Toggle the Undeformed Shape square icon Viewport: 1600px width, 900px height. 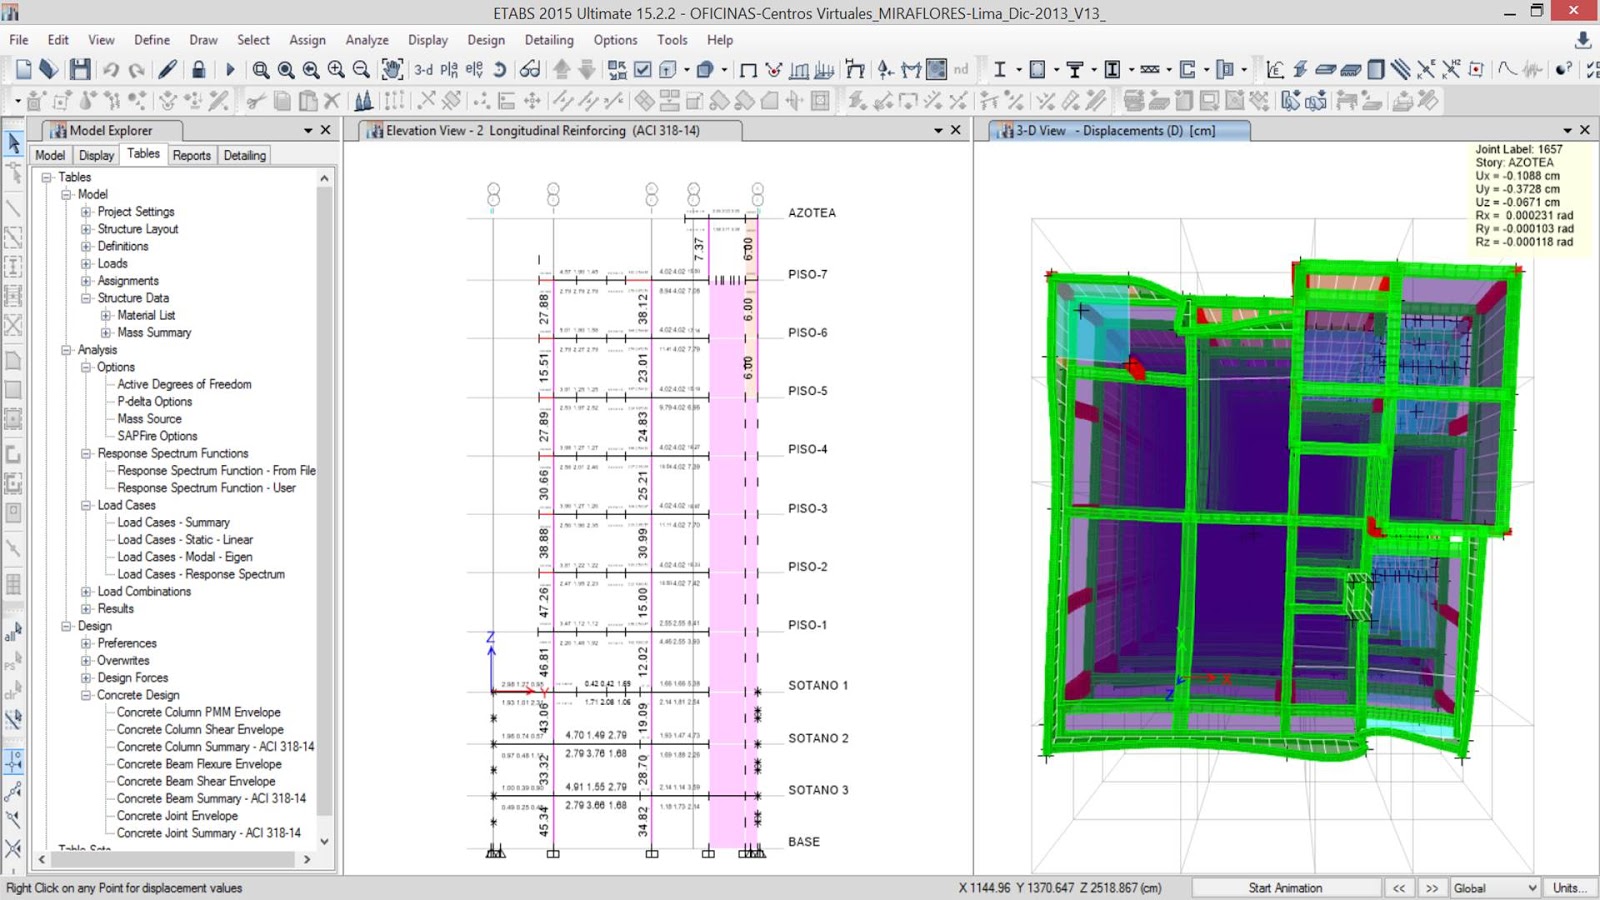coord(747,69)
